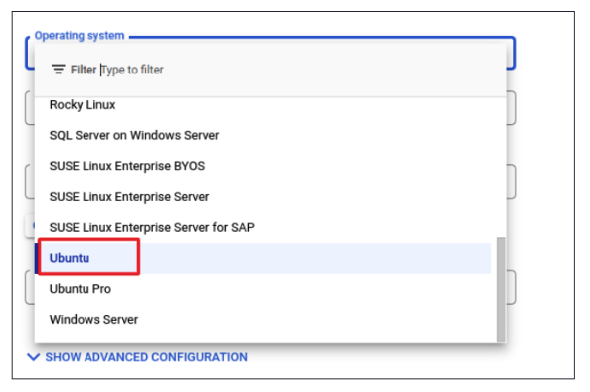Pick SUSE Linux Enterprise Server

(x=263, y=197)
